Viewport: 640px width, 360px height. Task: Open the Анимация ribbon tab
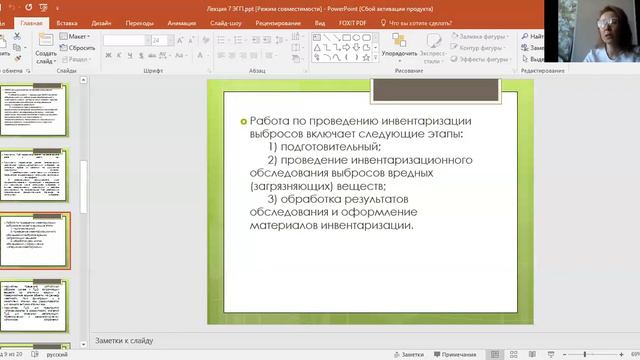(x=182, y=23)
